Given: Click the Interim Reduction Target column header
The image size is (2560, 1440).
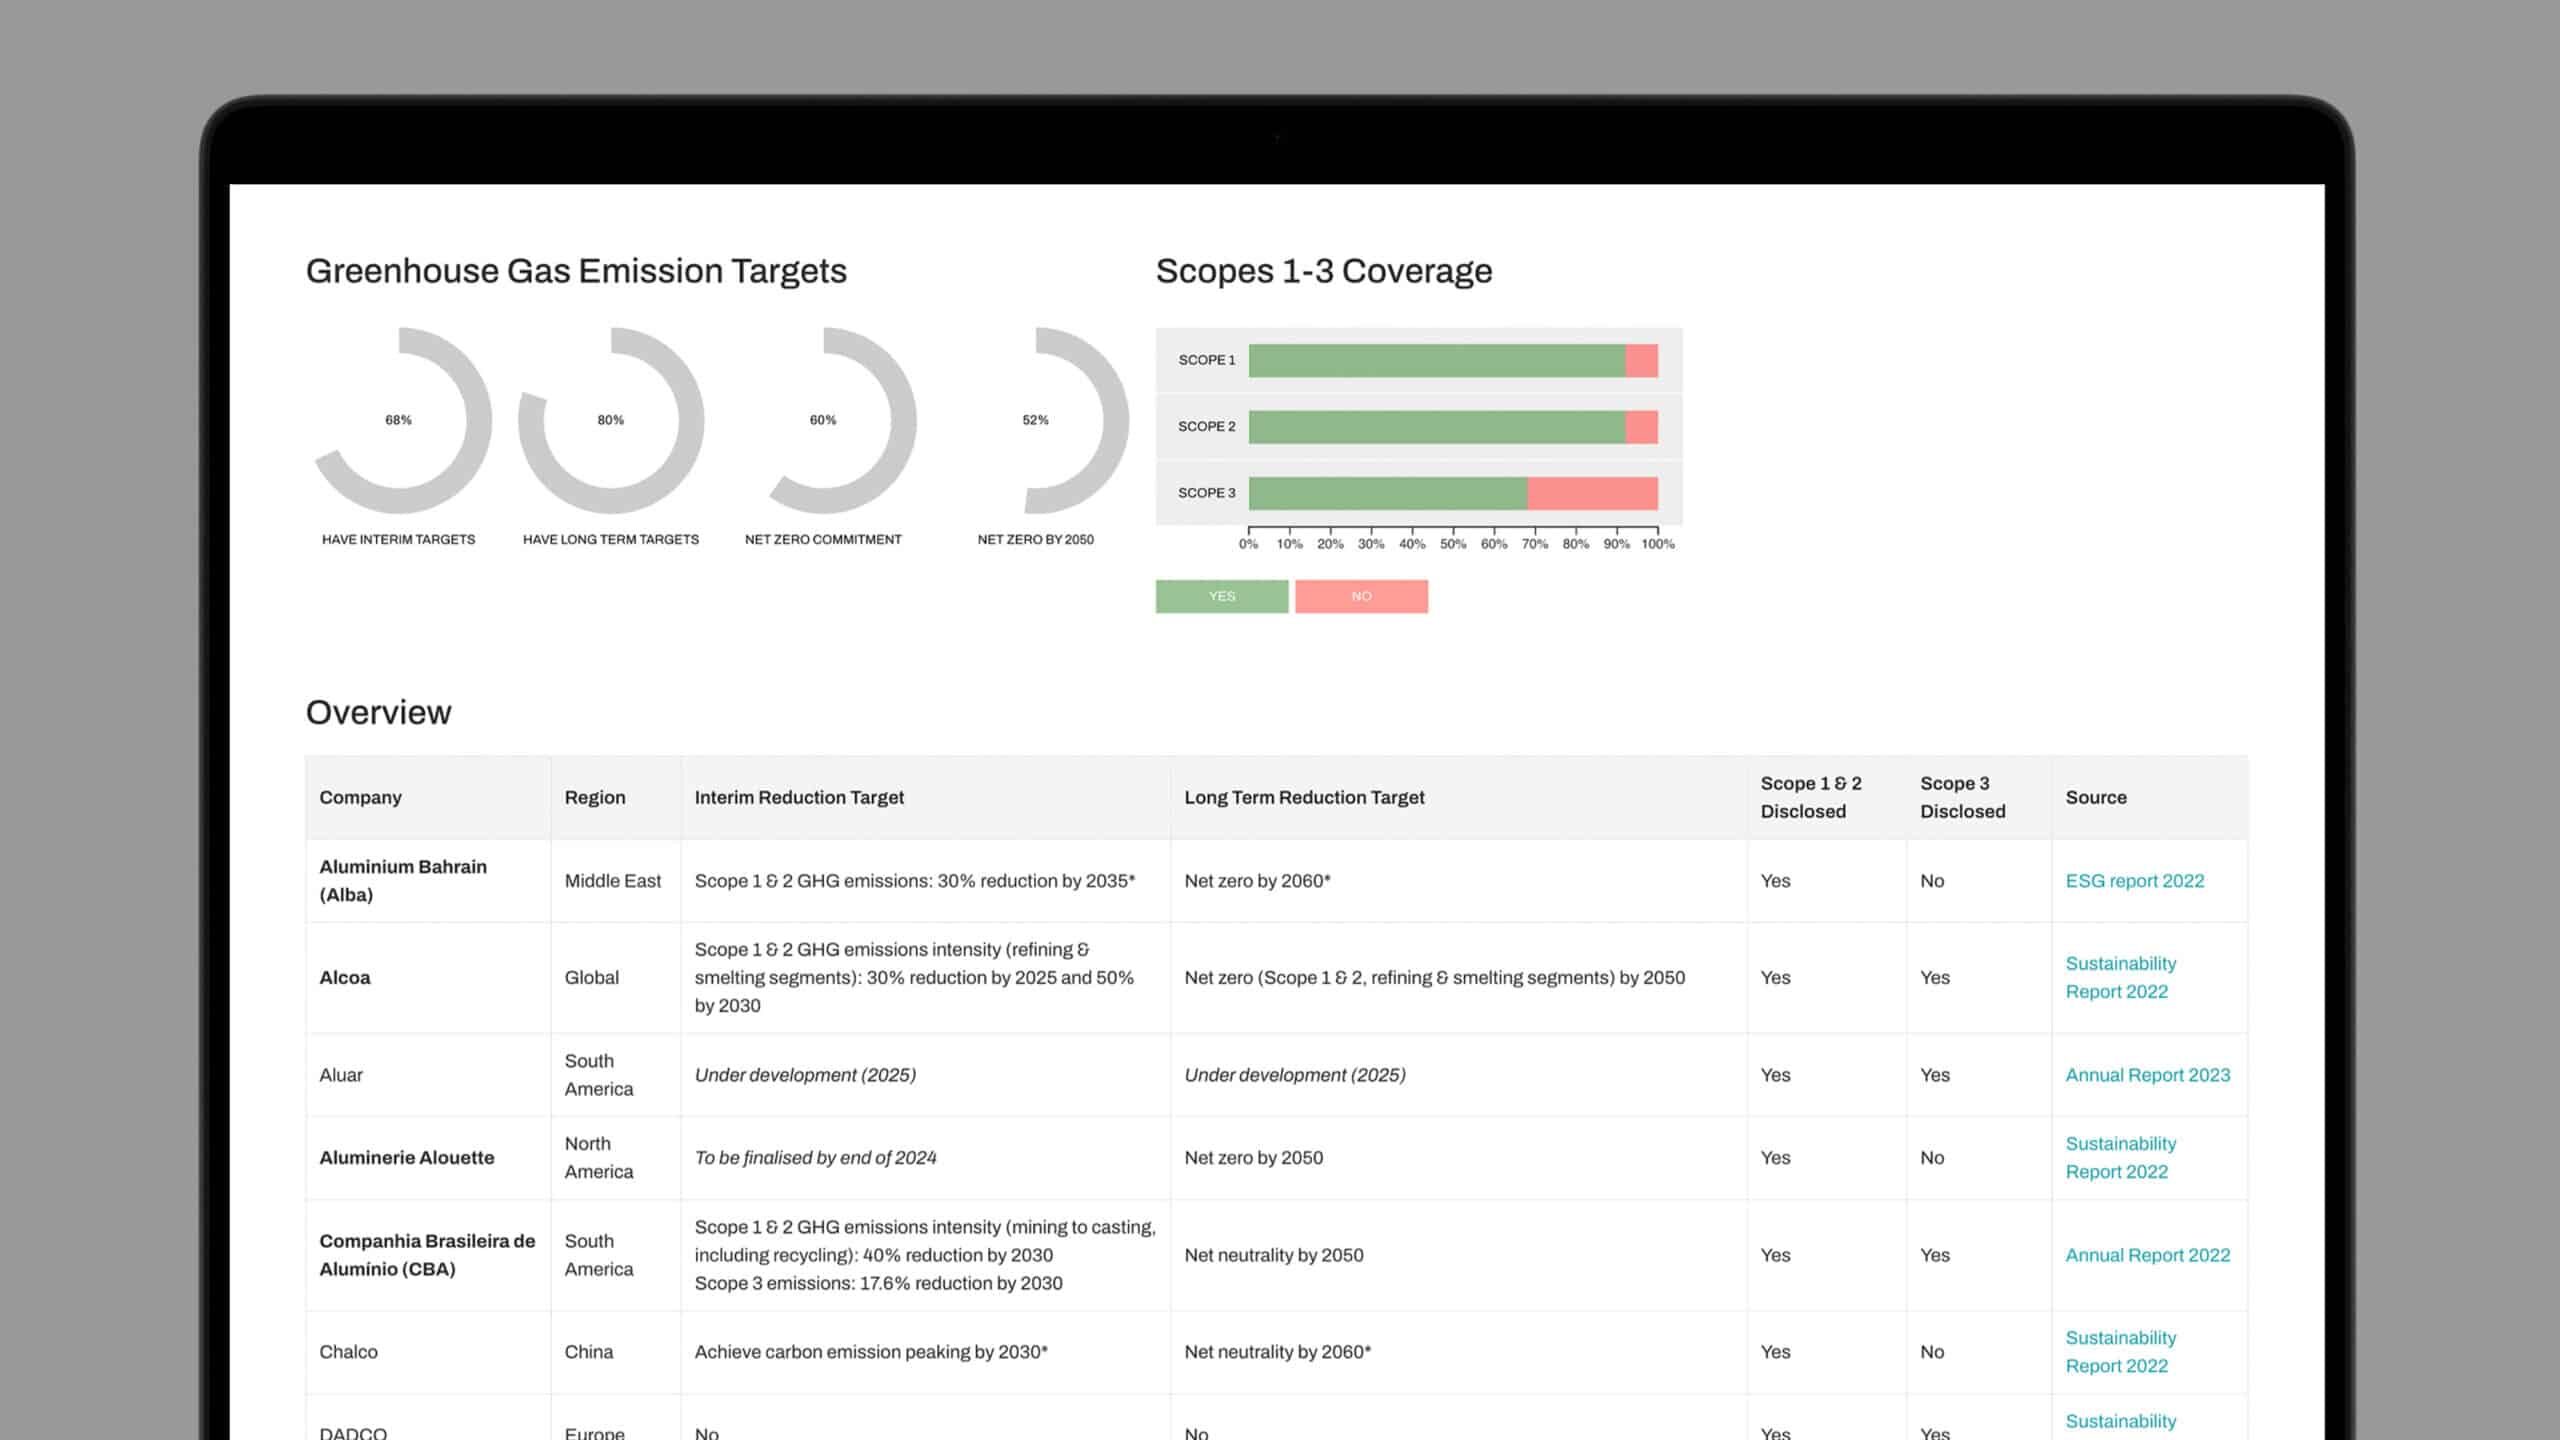Looking at the screenshot, I should pyautogui.click(x=798, y=797).
